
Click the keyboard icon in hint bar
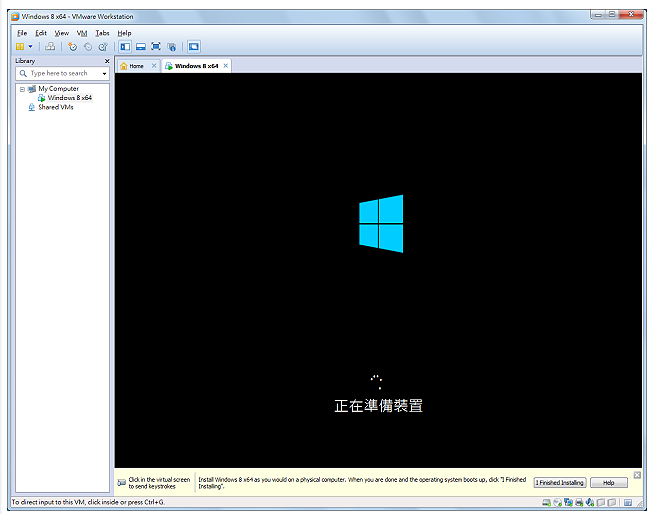pos(121,482)
